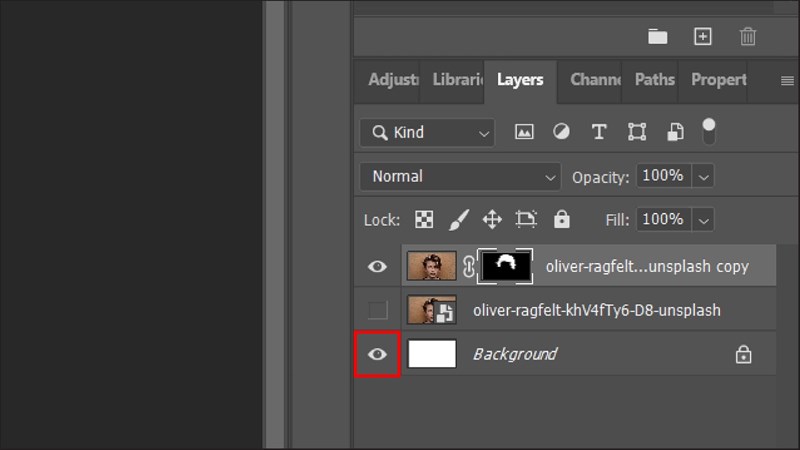Click the link icon between layer and mask

click(x=468, y=266)
